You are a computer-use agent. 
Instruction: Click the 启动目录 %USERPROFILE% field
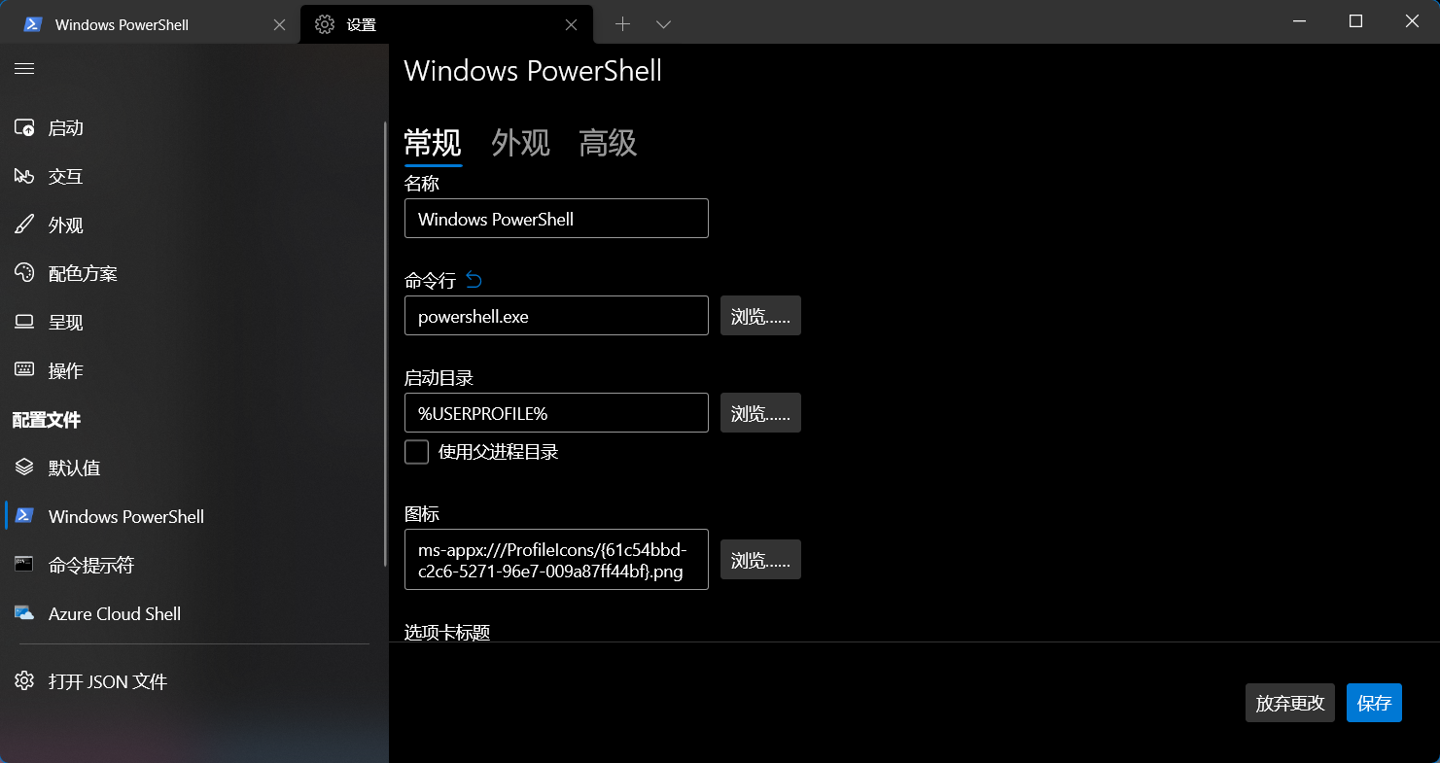point(556,412)
